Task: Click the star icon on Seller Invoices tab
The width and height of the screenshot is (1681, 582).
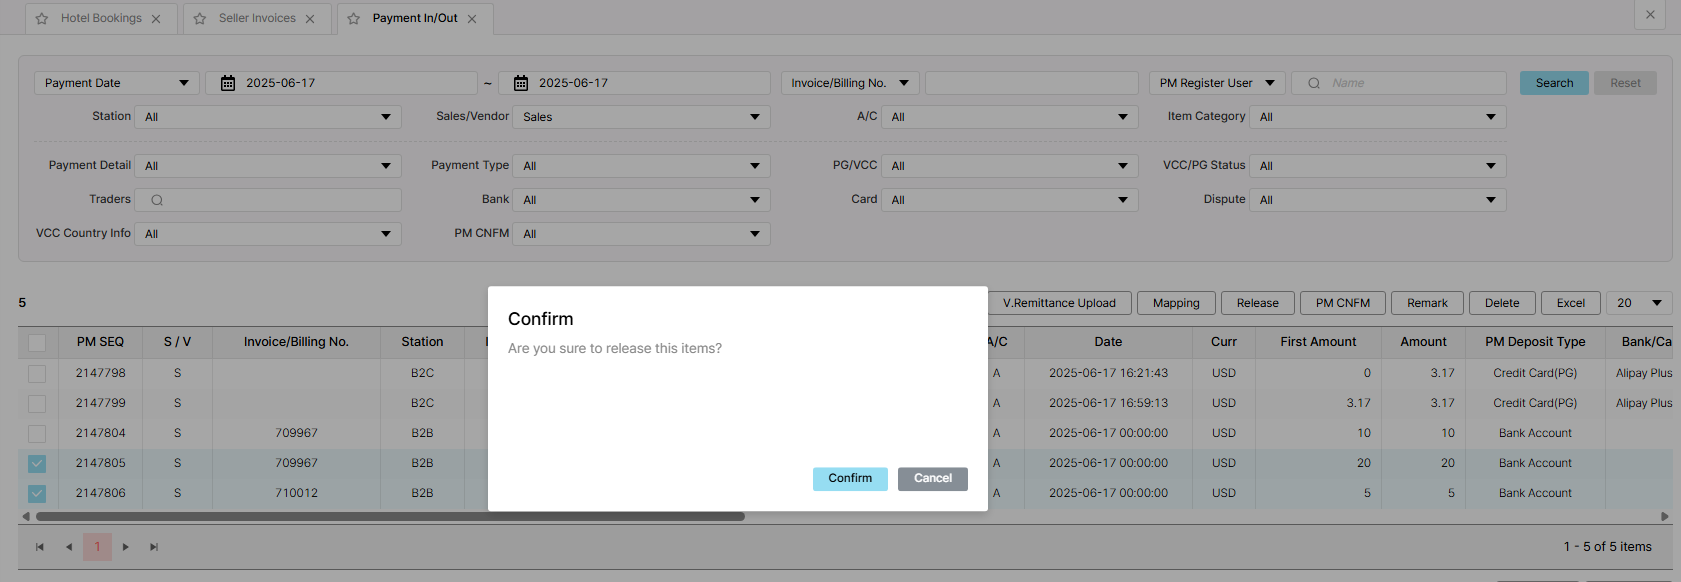Action: (x=200, y=19)
